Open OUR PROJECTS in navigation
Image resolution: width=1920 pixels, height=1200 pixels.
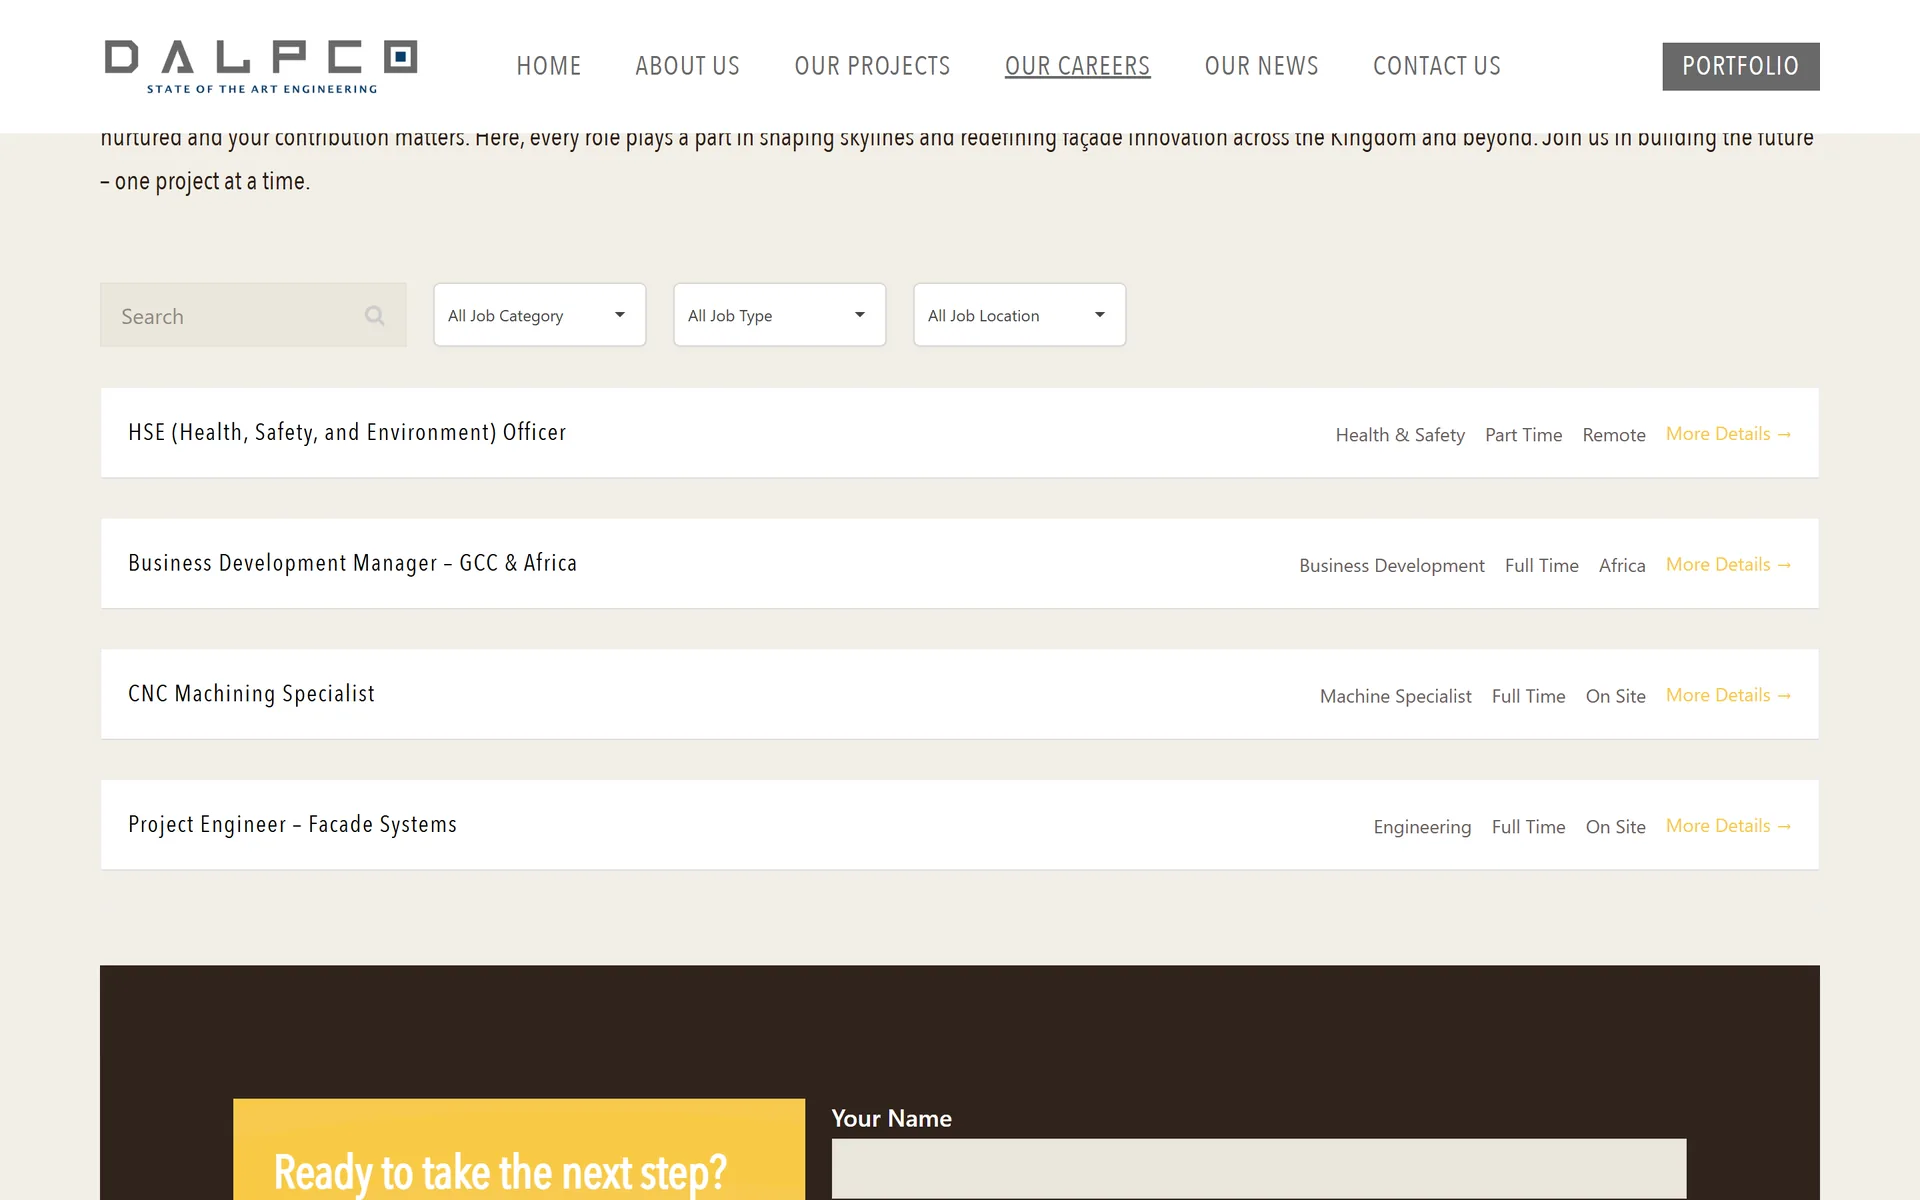coord(873,66)
